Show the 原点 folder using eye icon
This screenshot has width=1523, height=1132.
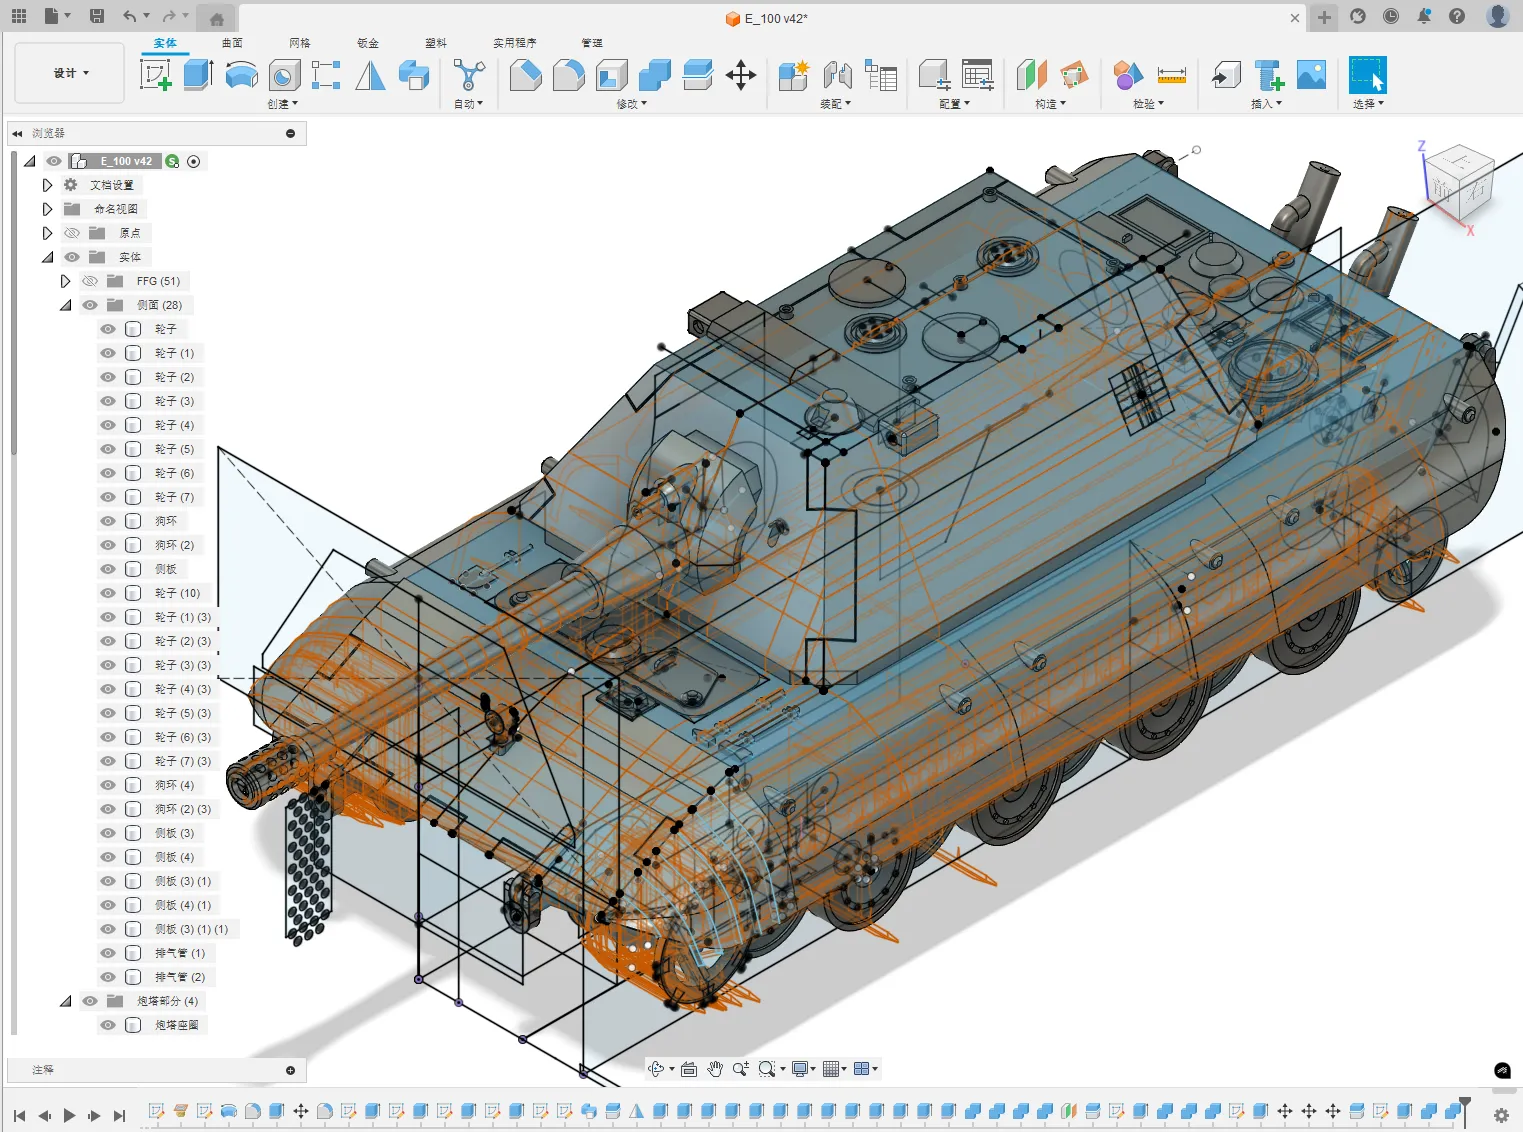[x=72, y=233]
